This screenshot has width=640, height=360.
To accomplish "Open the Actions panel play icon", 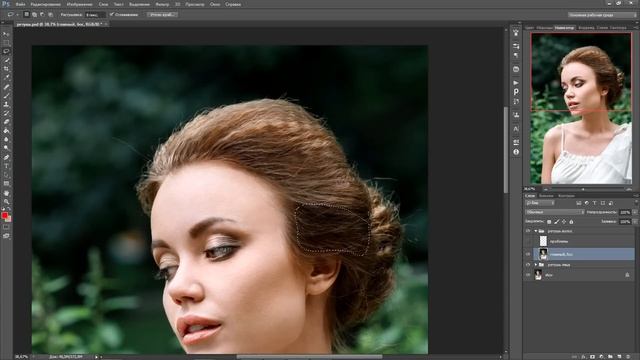I will [x=516, y=83].
